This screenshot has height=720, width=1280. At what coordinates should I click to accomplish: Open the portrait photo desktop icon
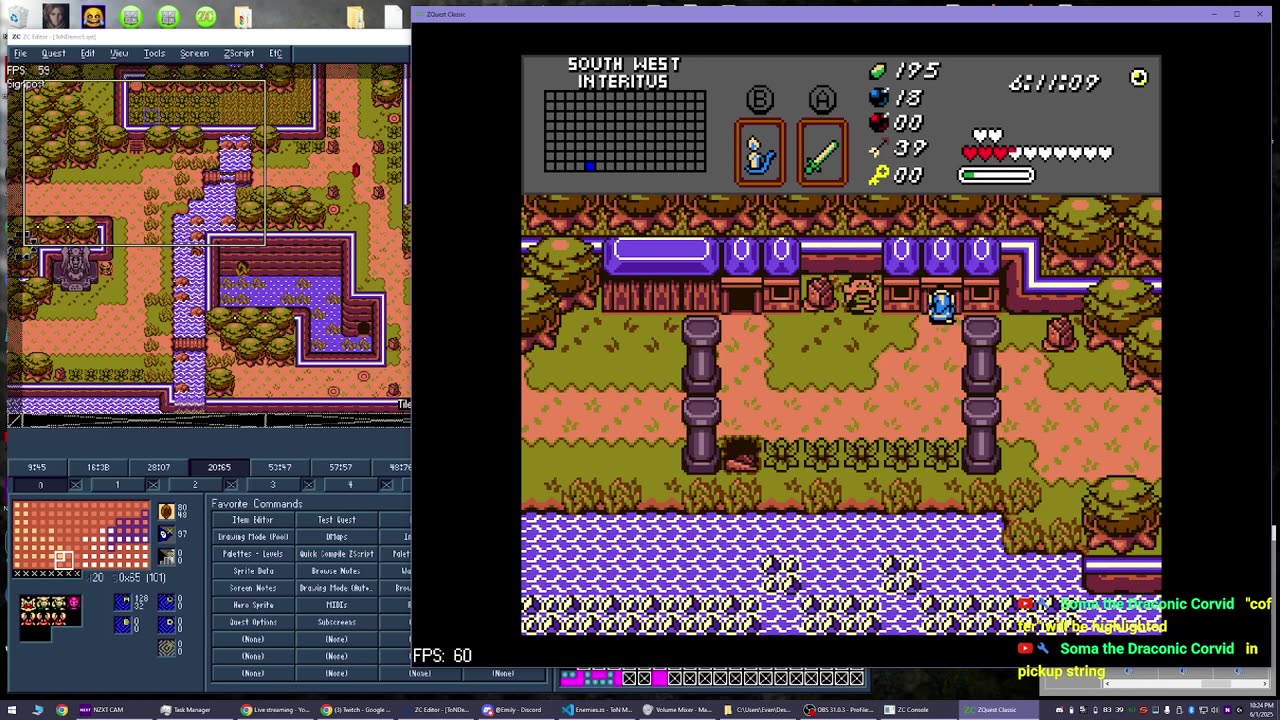pyautogui.click(x=55, y=17)
